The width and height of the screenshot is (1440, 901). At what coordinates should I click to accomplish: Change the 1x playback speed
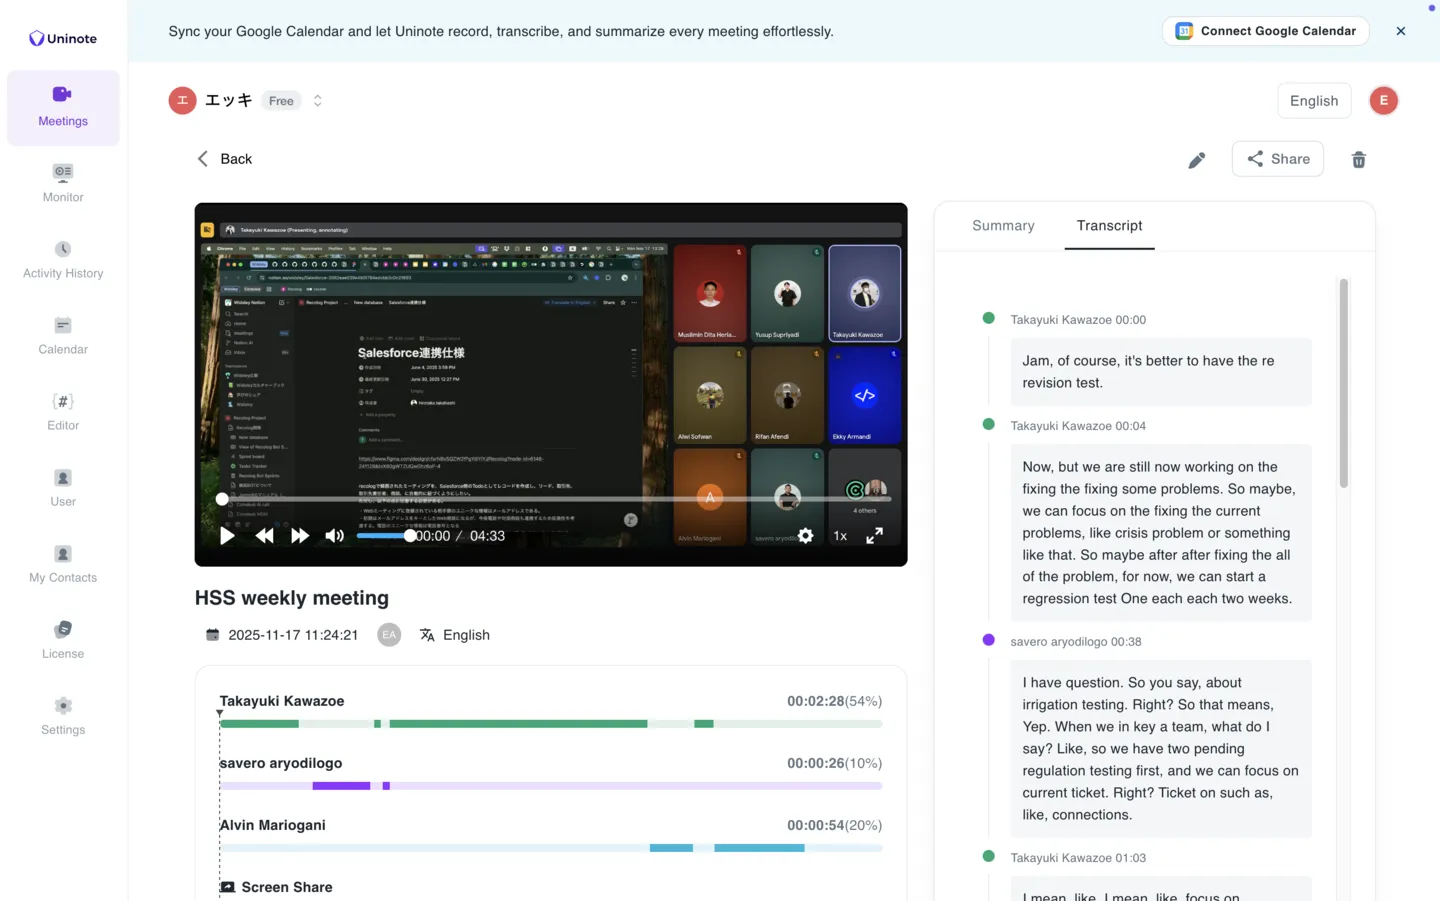tap(840, 536)
